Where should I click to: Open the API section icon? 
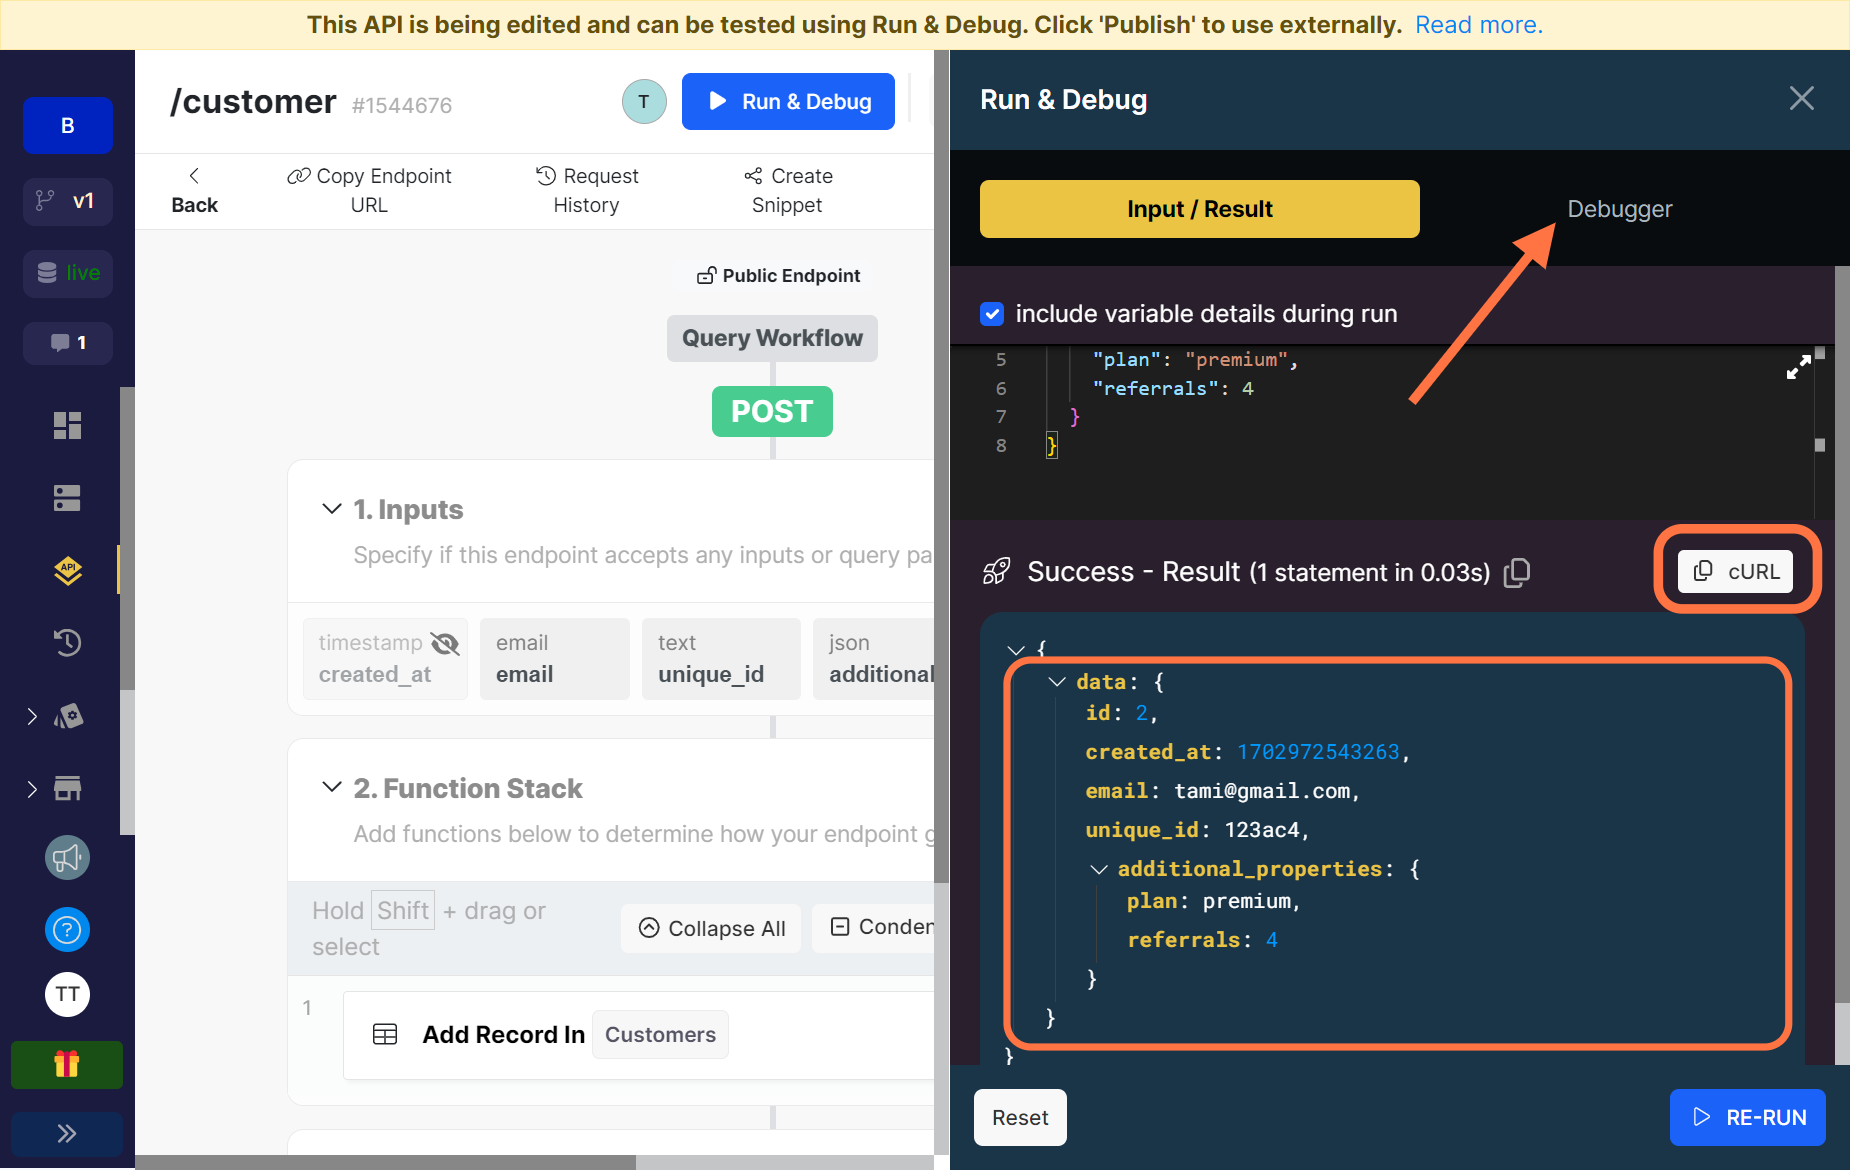point(67,570)
